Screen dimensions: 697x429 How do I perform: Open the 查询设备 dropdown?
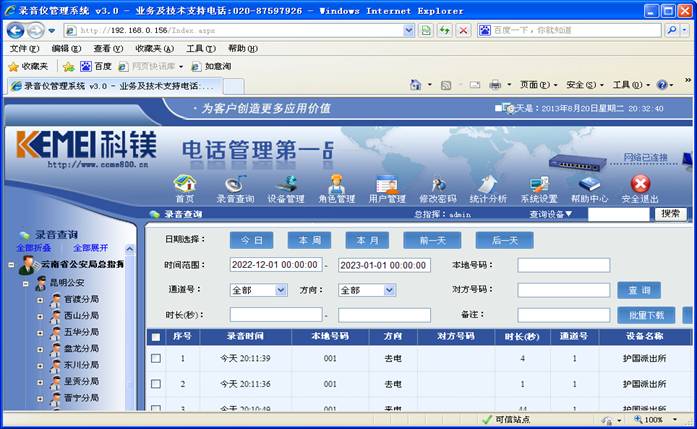550,214
